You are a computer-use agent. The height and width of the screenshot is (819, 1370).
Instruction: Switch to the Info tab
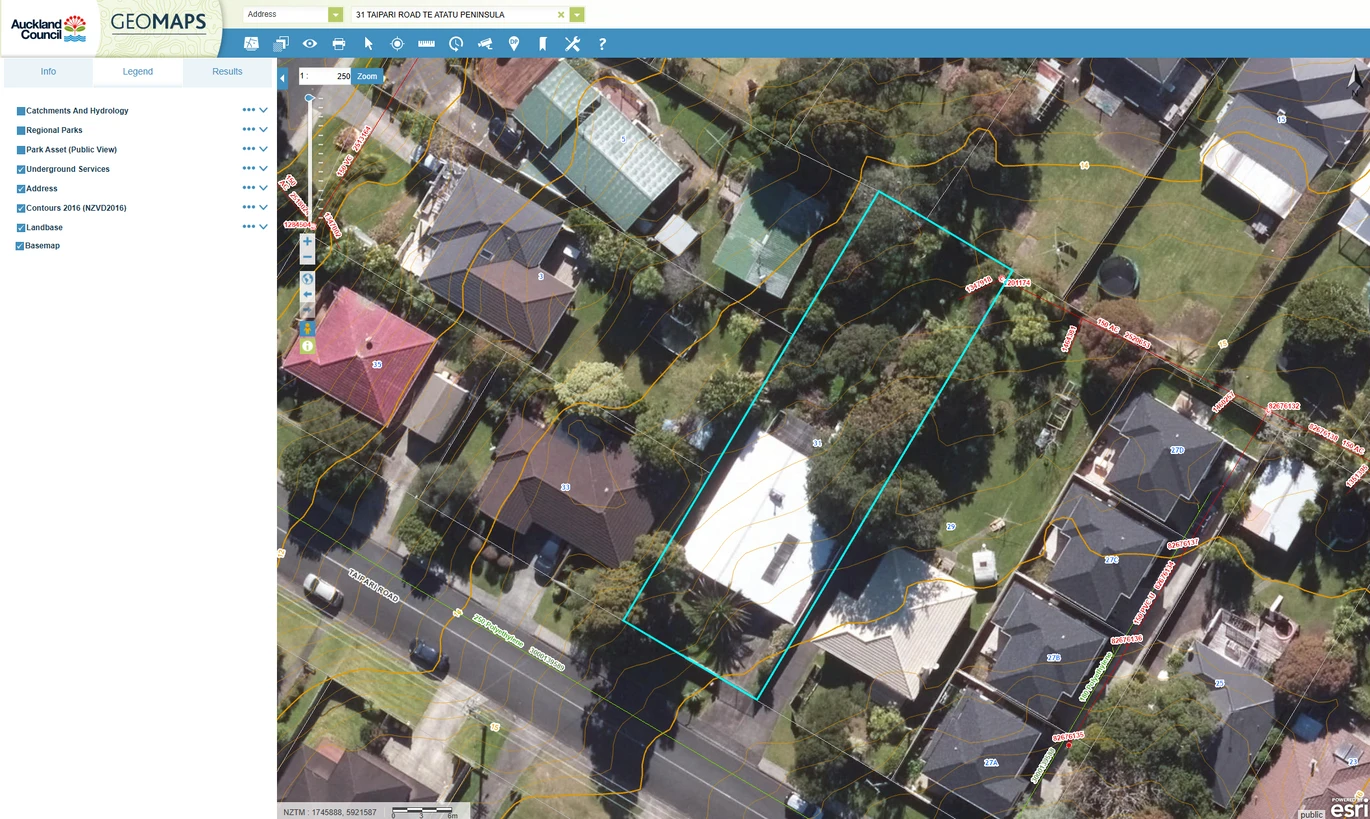(48, 72)
